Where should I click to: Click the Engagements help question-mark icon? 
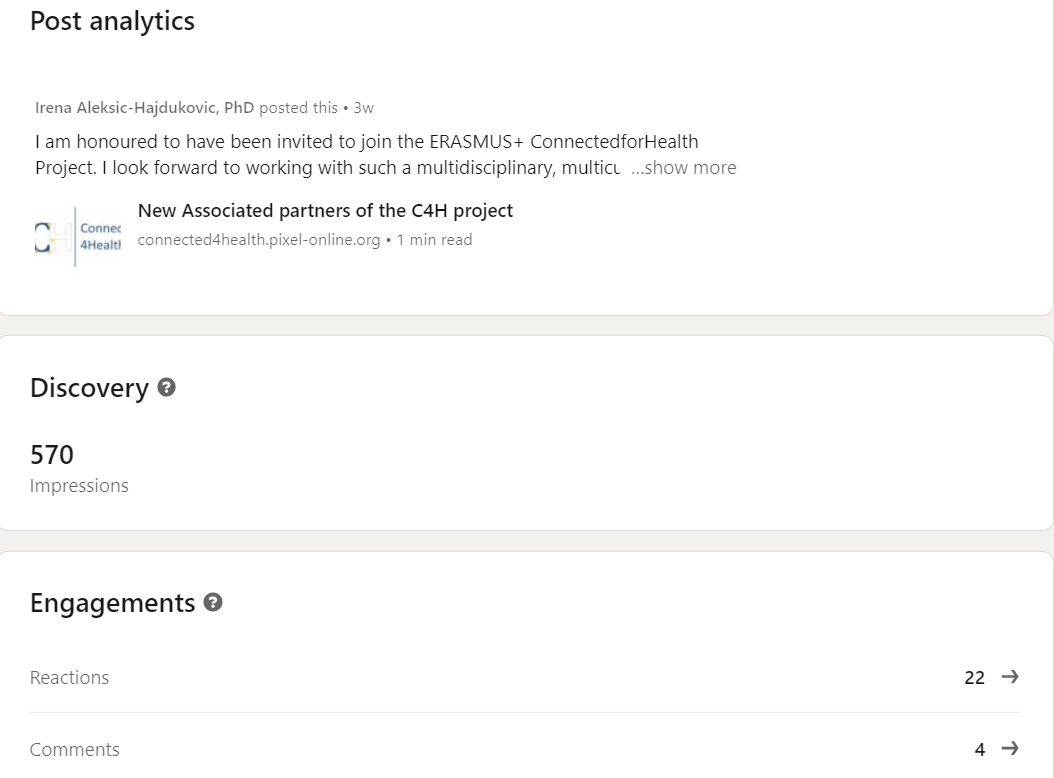coord(212,602)
